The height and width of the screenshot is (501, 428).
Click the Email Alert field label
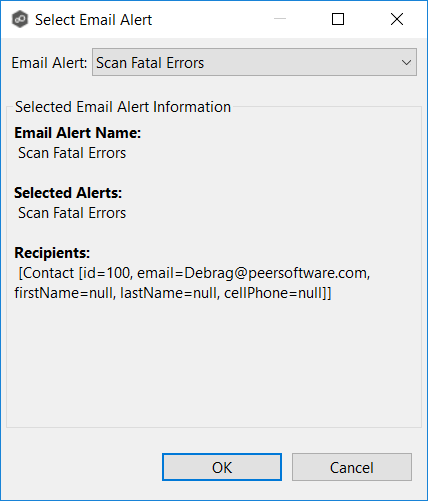[49, 63]
